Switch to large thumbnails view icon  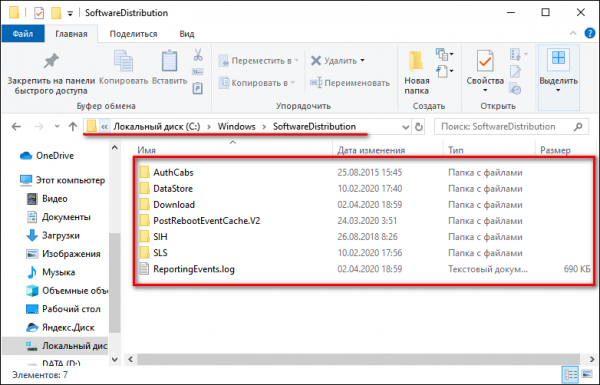(x=587, y=374)
